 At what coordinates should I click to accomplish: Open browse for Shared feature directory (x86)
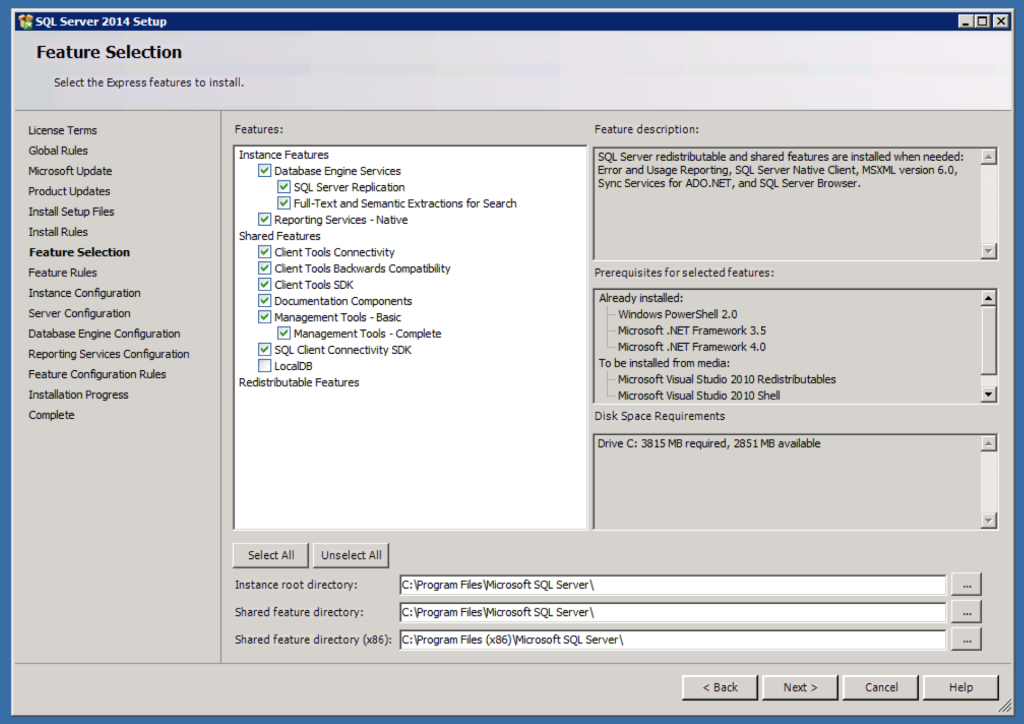(966, 639)
